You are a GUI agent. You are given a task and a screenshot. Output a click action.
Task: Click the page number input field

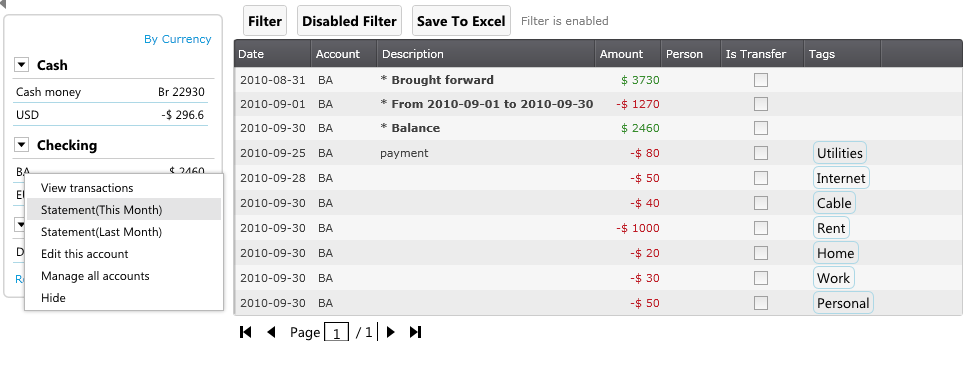(x=336, y=333)
